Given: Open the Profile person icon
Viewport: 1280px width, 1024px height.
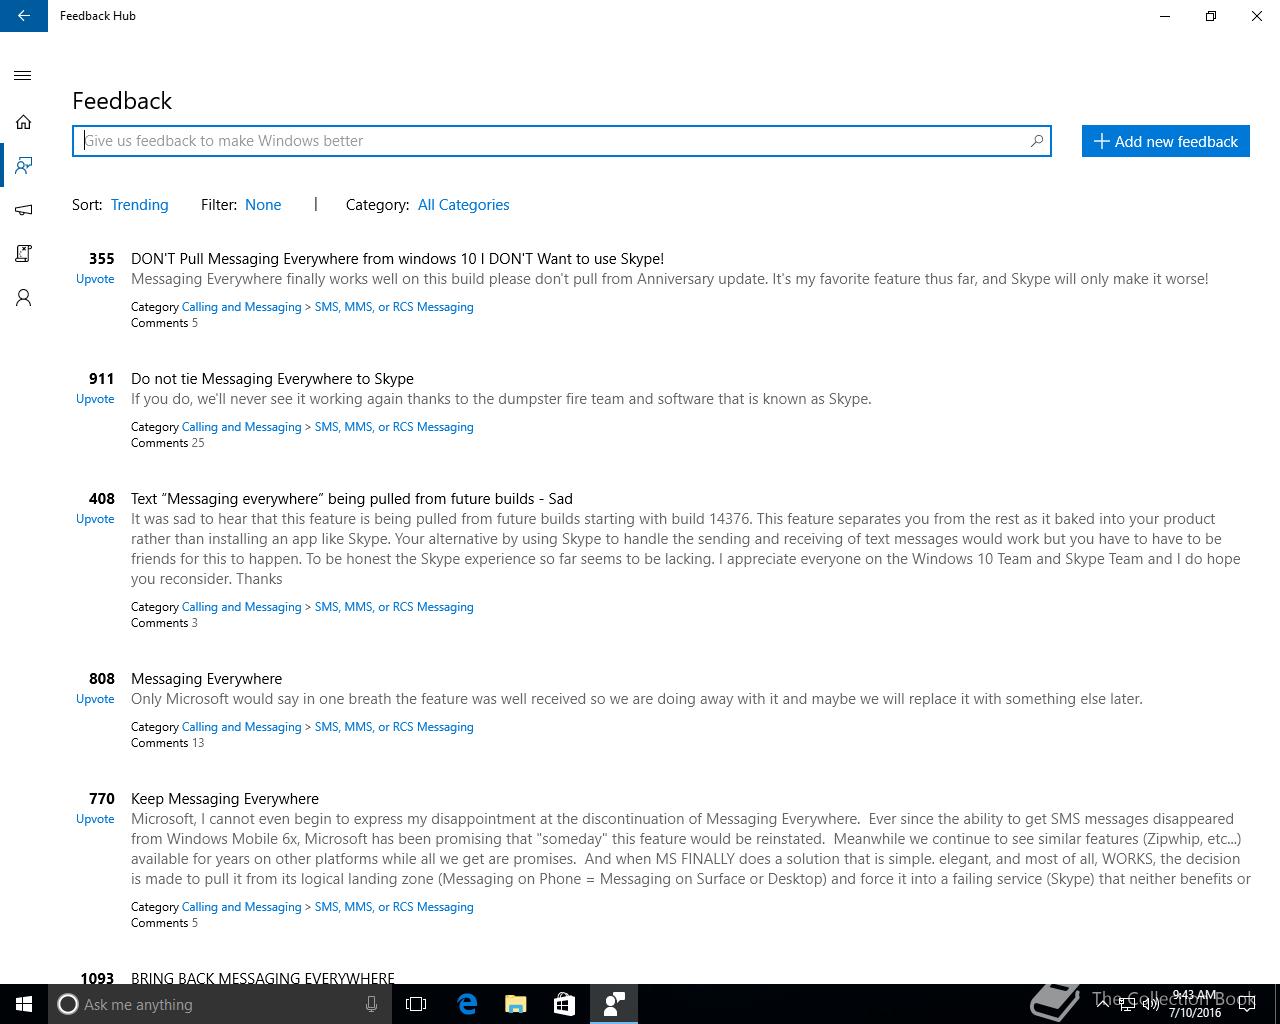Looking at the screenshot, I should pyautogui.click(x=23, y=297).
